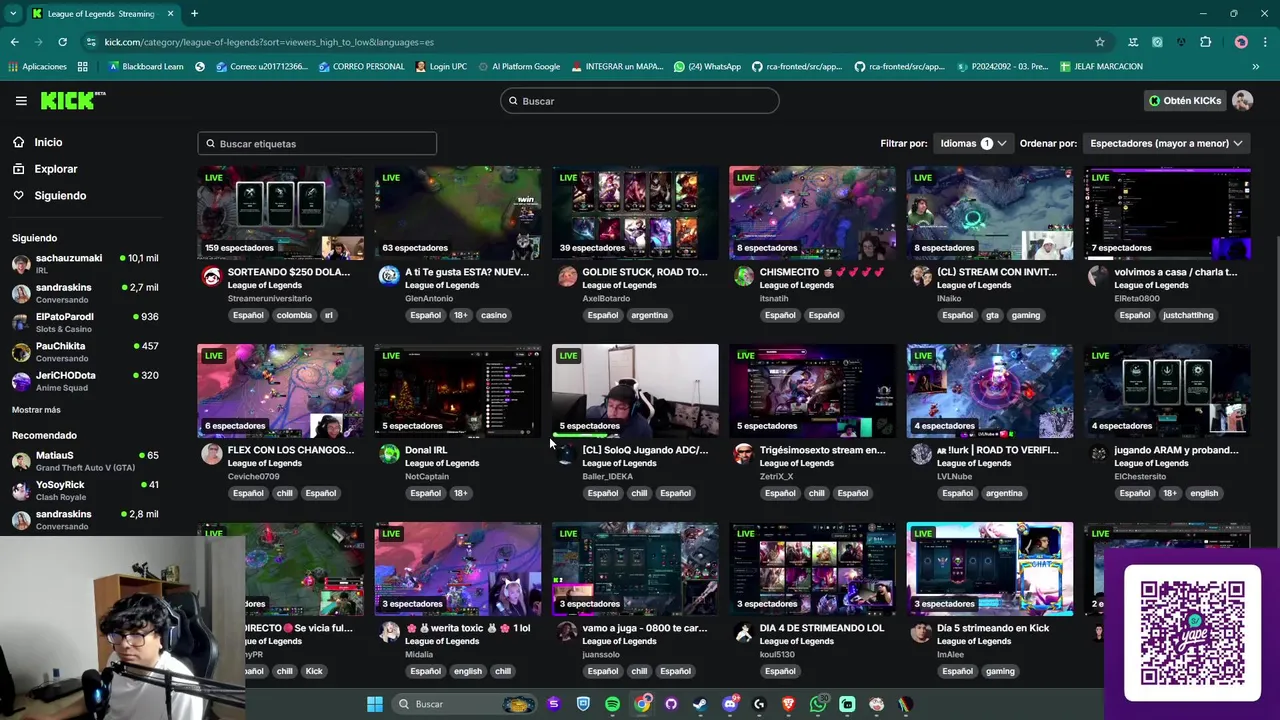Open Steam from the taskbar

point(700,704)
